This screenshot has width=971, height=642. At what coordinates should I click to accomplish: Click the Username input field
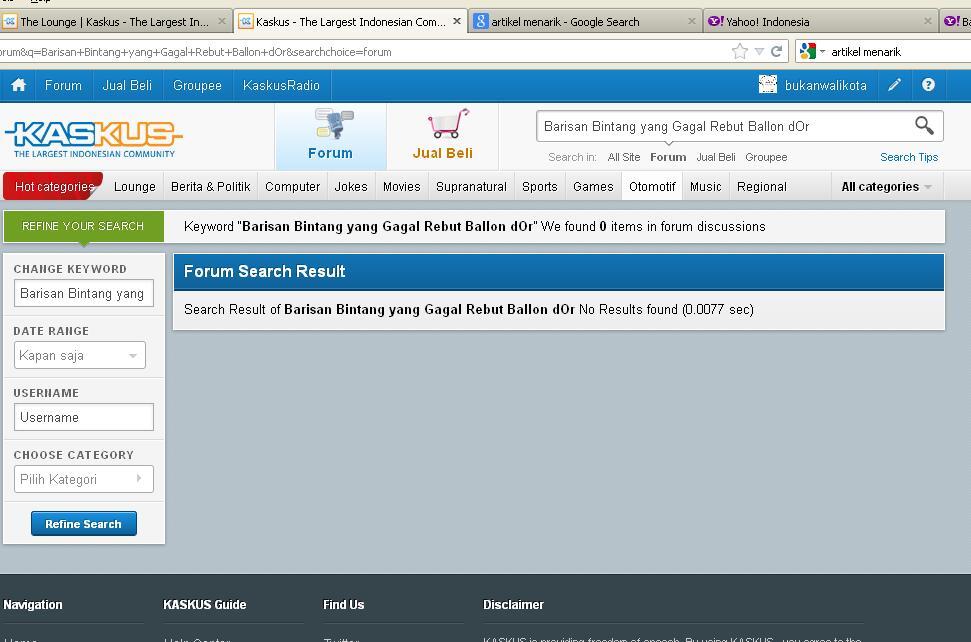(x=83, y=417)
